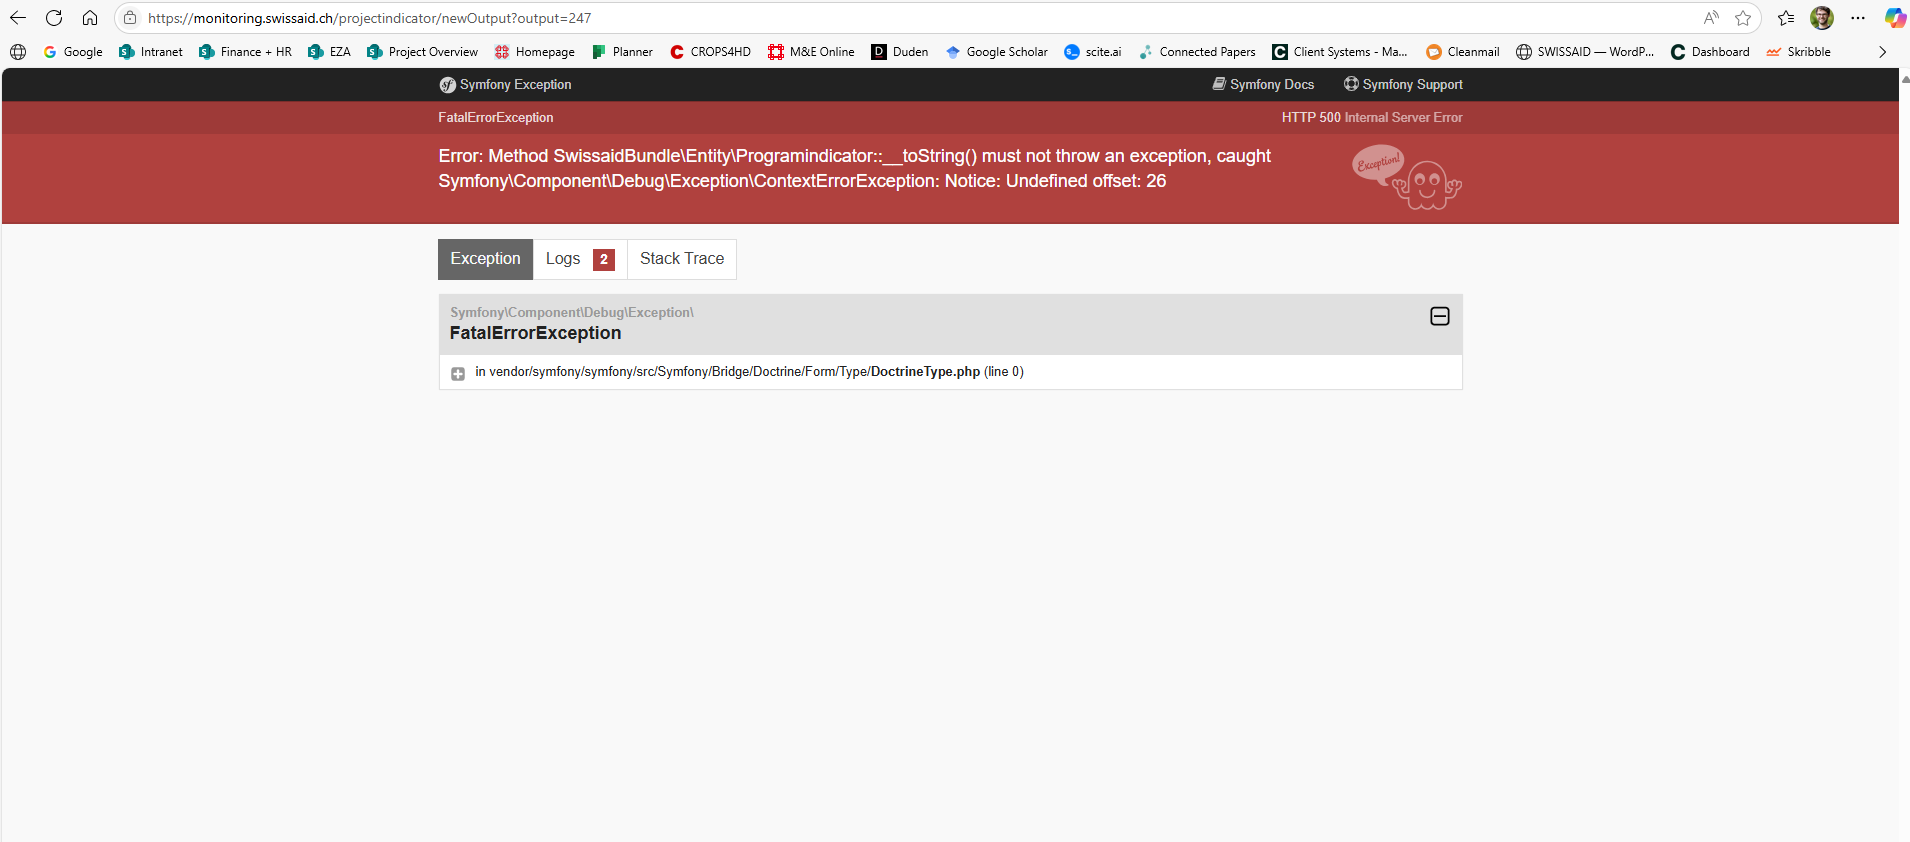Go to browser Home icon

pyautogui.click(x=90, y=18)
